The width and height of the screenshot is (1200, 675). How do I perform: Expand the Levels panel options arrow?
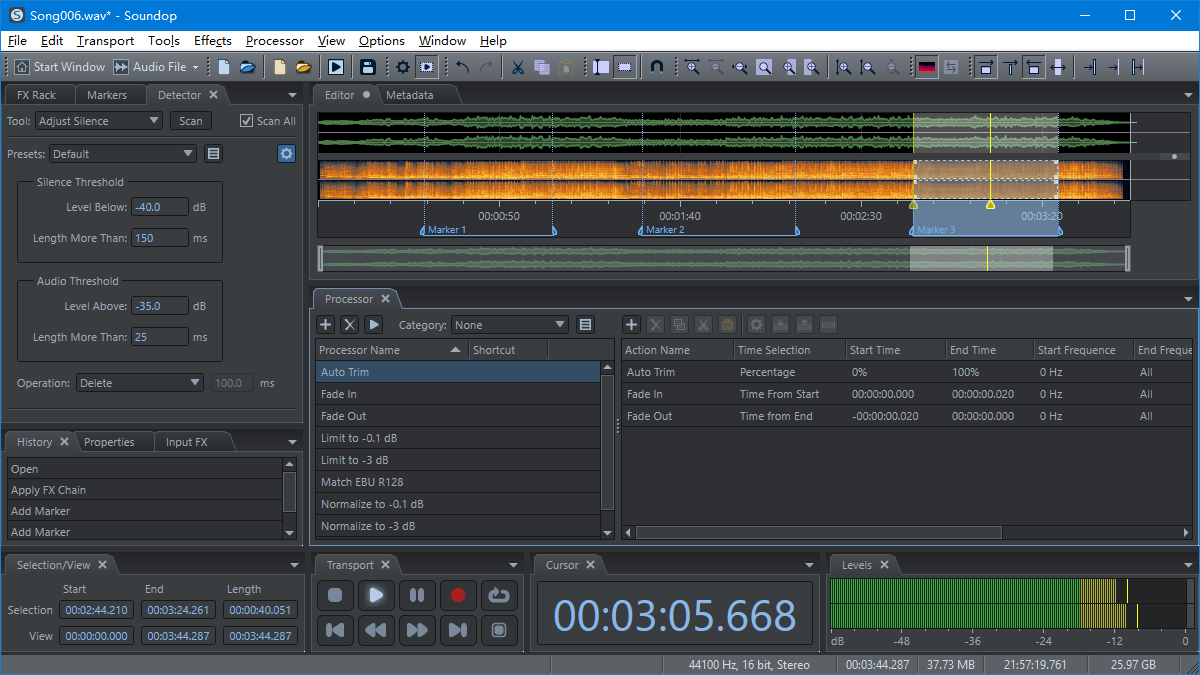pyautogui.click(x=1188, y=565)
